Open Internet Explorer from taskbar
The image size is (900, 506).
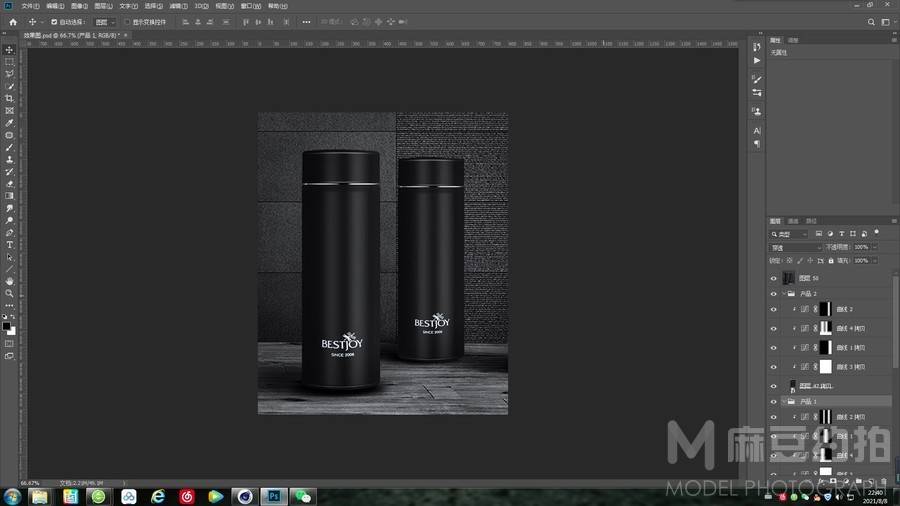[x=157, y=496]
